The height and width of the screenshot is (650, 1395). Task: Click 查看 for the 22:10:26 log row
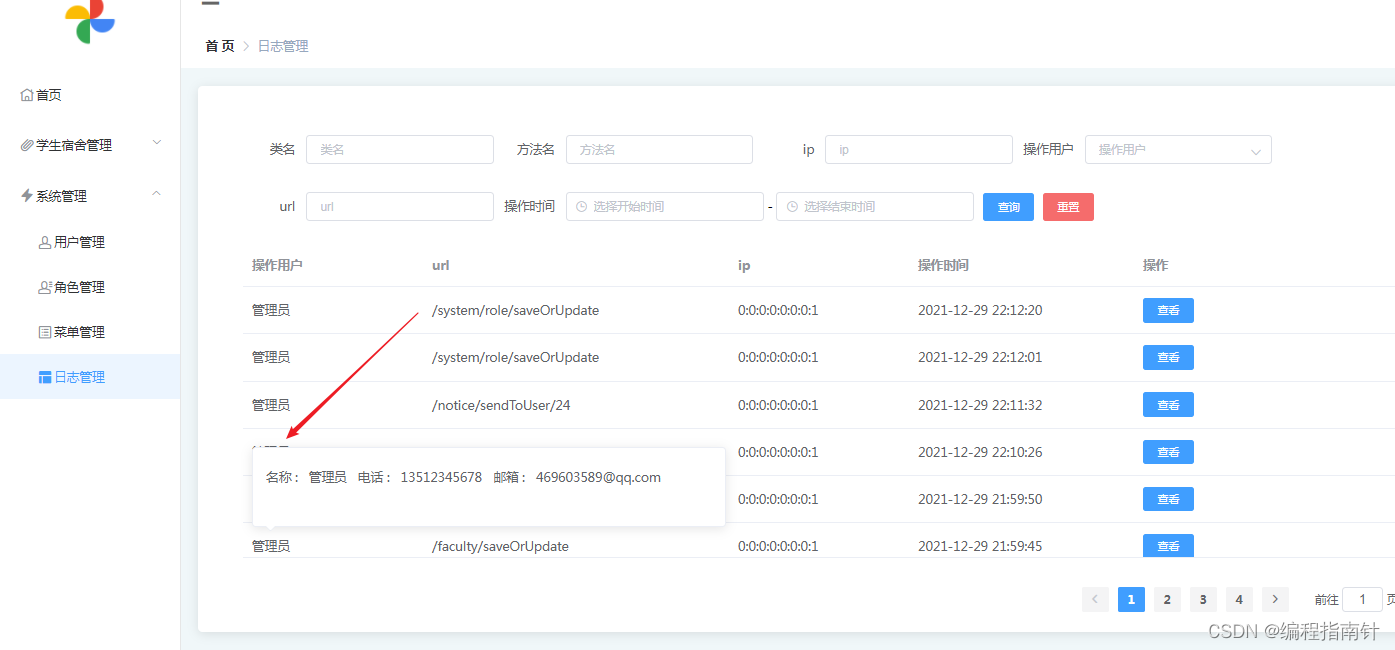(x=1168, y=452)
